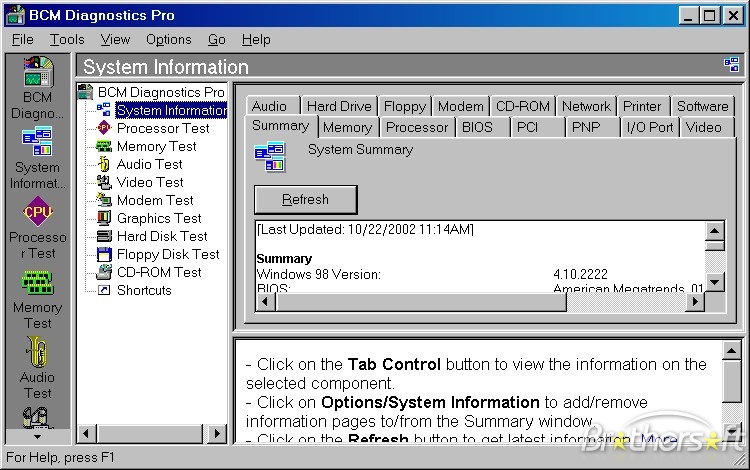Viewport: 750px width, 470px height.
Task: Click the BCM Diagnostics Pro tree root icon
Action: [85, 92]
